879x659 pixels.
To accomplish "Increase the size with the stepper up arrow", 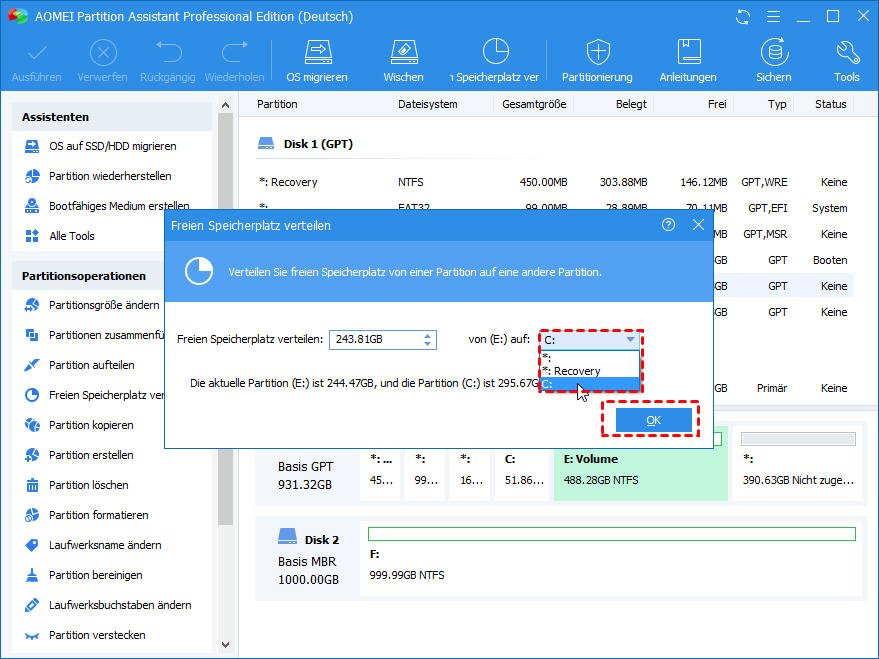I will 429,336.
